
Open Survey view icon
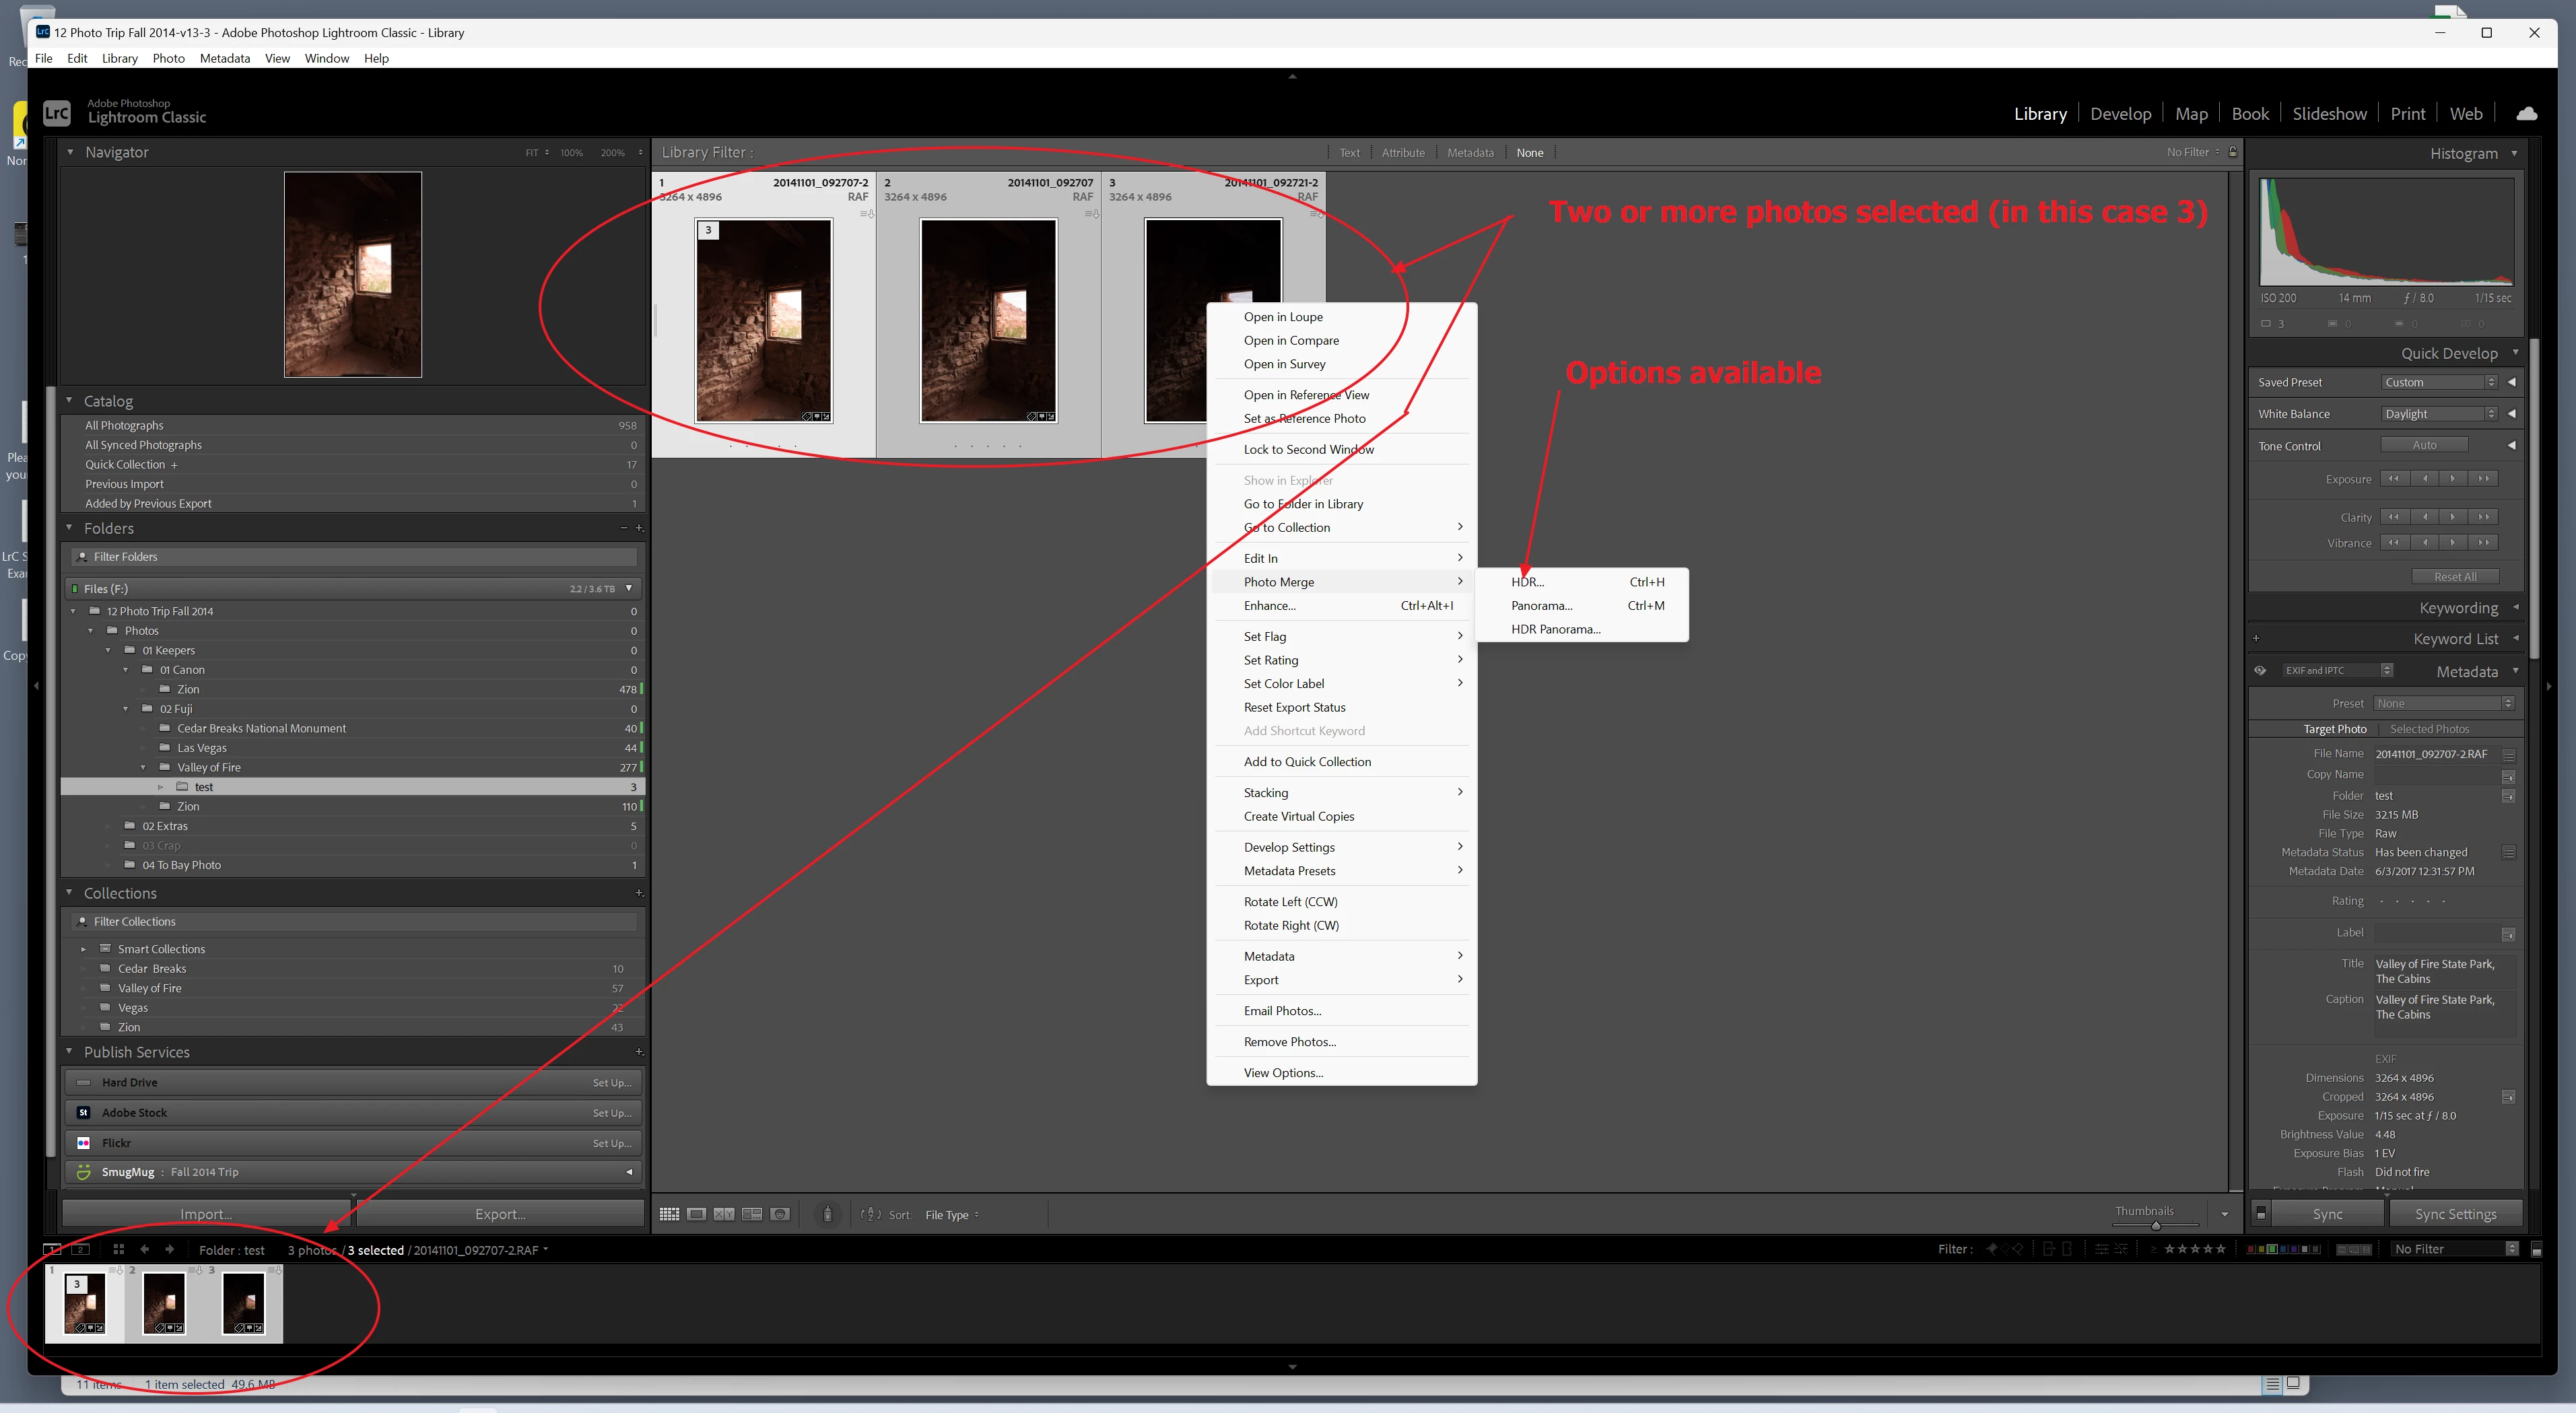point(752,1214)
